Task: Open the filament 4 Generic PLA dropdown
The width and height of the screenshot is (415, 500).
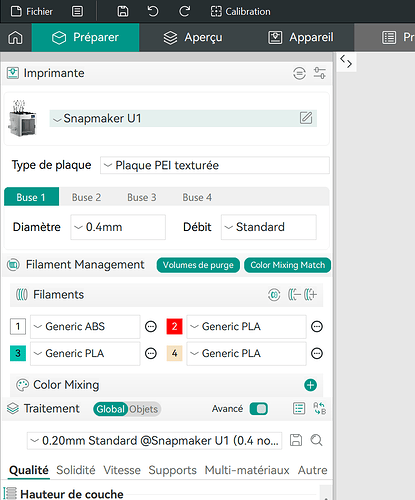Action: pyautogui.click(x=246, y=354)
